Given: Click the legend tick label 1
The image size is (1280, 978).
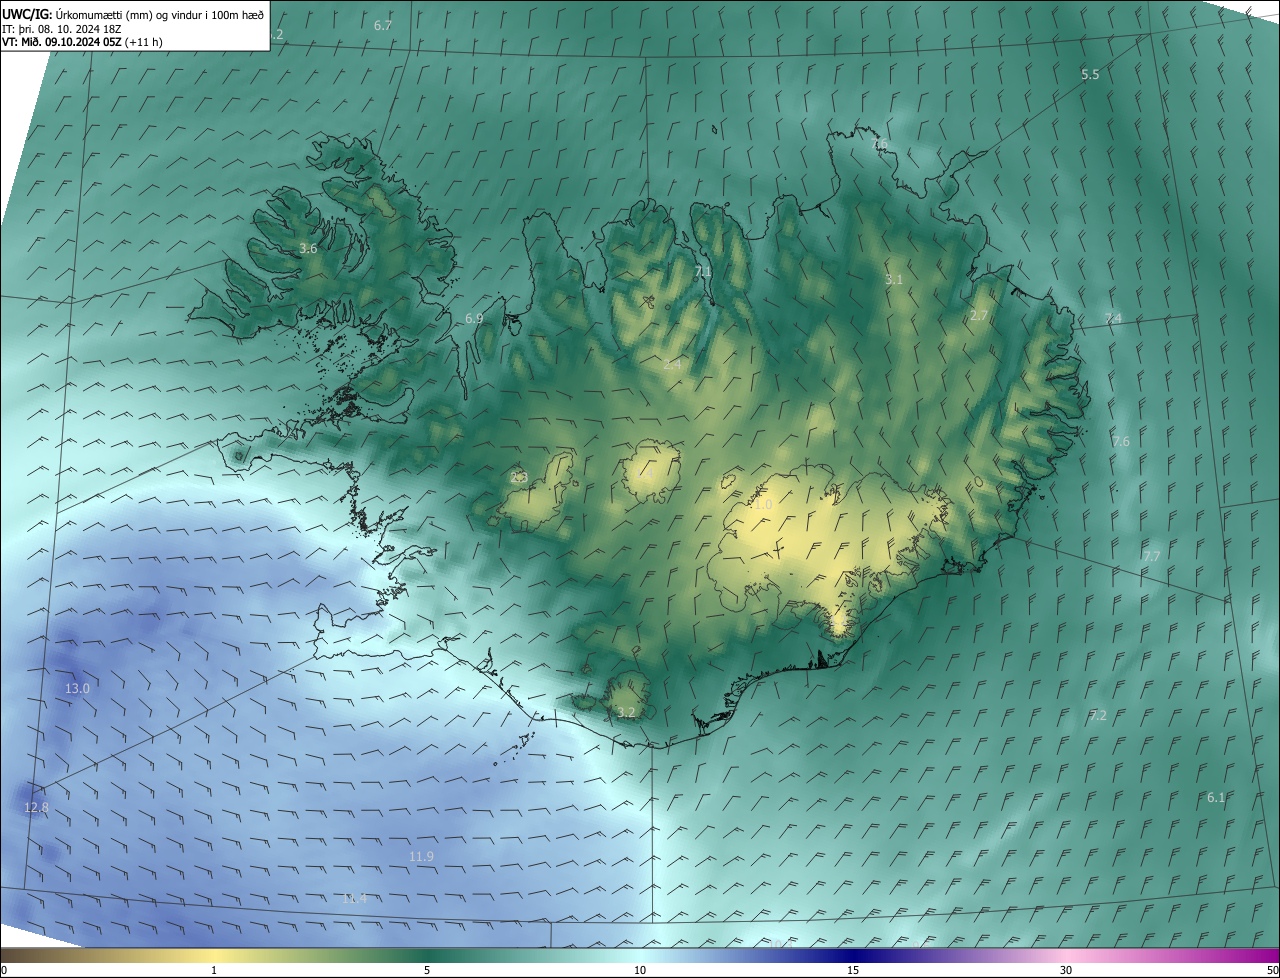Looking at the screenshot, I should pyautogui.click(x=214, y=970).
